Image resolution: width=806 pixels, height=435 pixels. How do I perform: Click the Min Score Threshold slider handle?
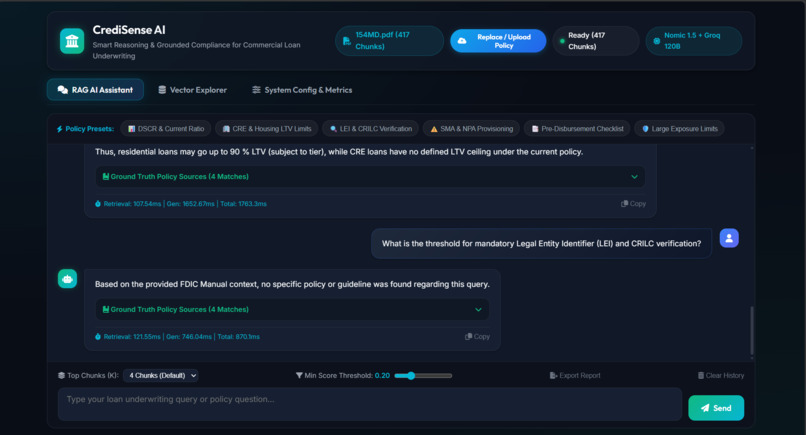tap(411, 376)
